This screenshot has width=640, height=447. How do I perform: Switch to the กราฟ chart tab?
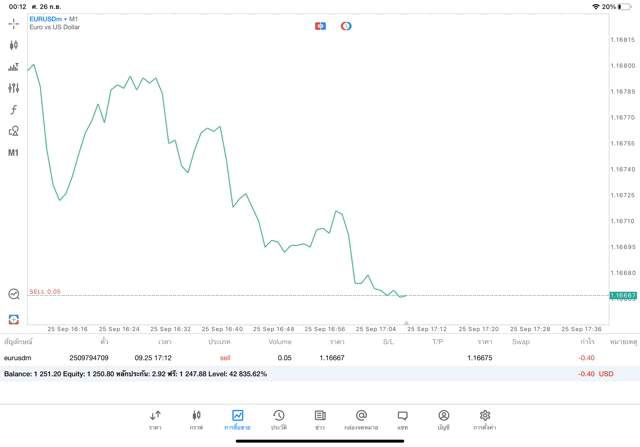pyautogui.click(x=196, y=419)
